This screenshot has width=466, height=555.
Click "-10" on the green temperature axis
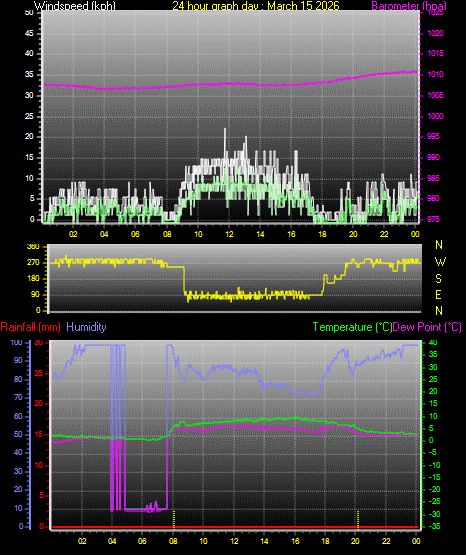(434, 465)
